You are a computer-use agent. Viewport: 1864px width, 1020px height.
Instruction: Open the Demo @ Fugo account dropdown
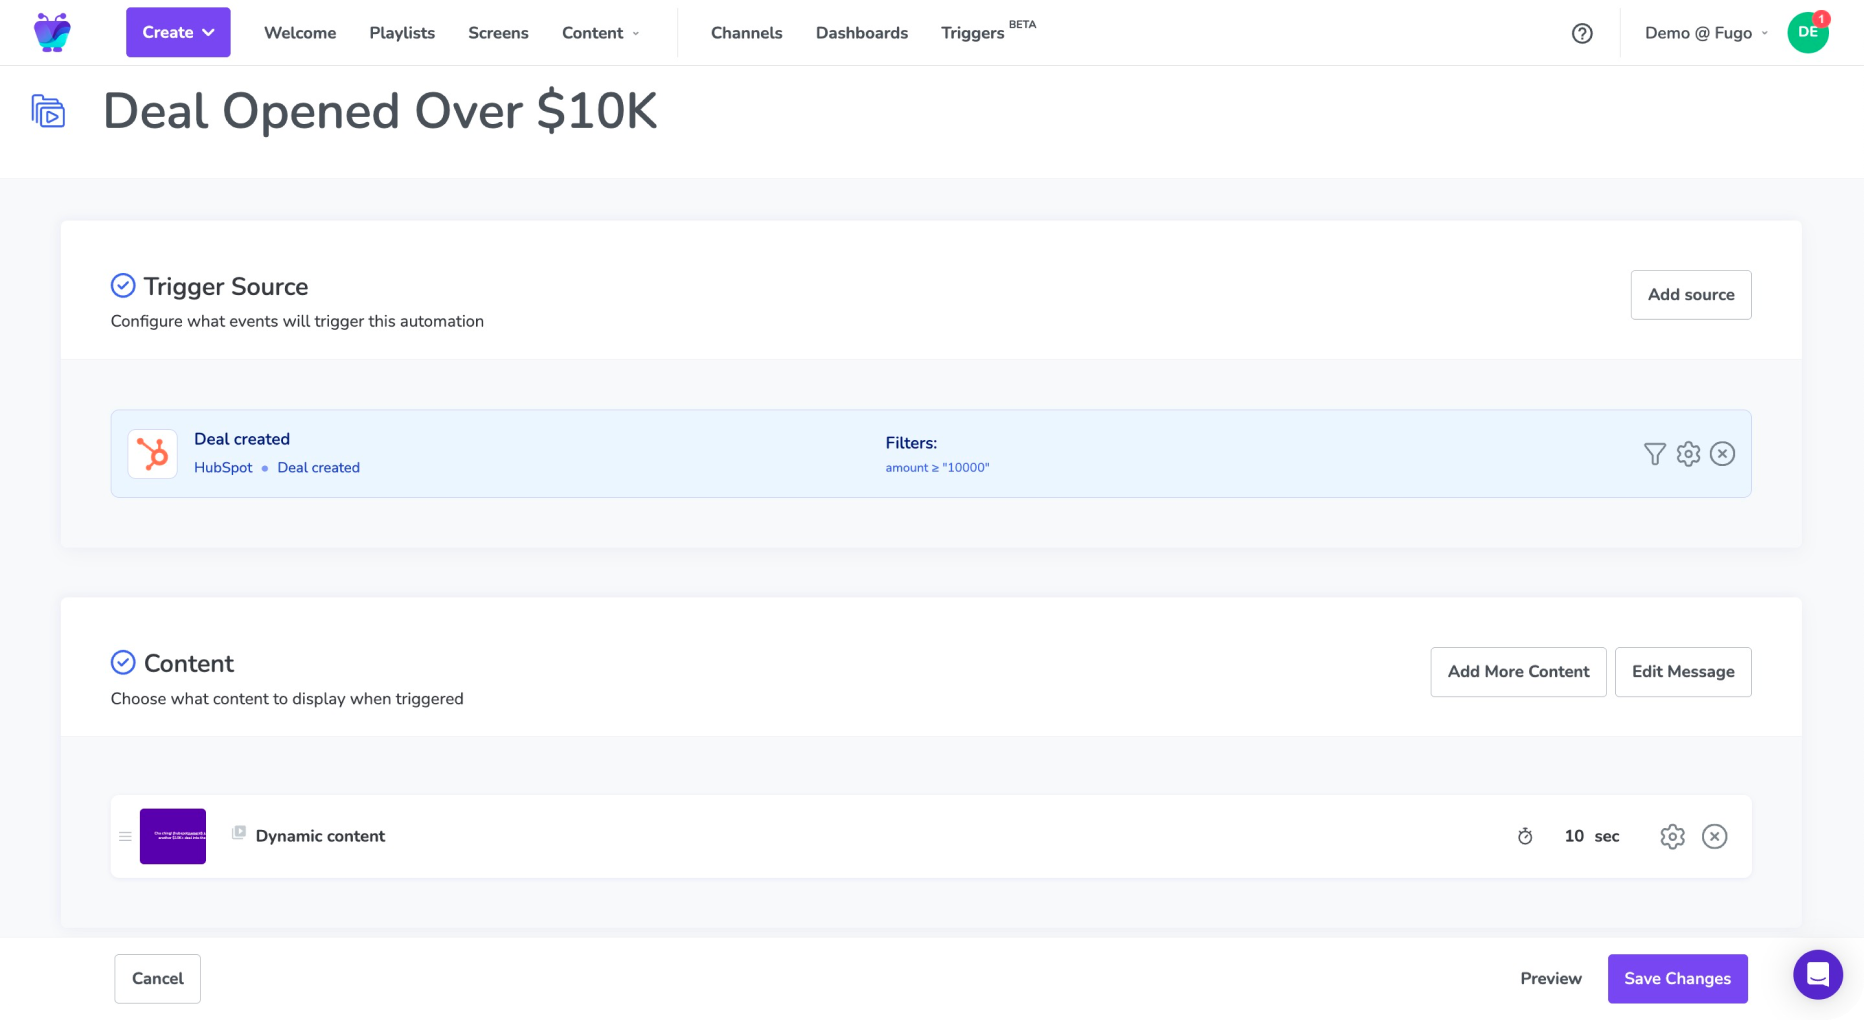point(1705,33)
